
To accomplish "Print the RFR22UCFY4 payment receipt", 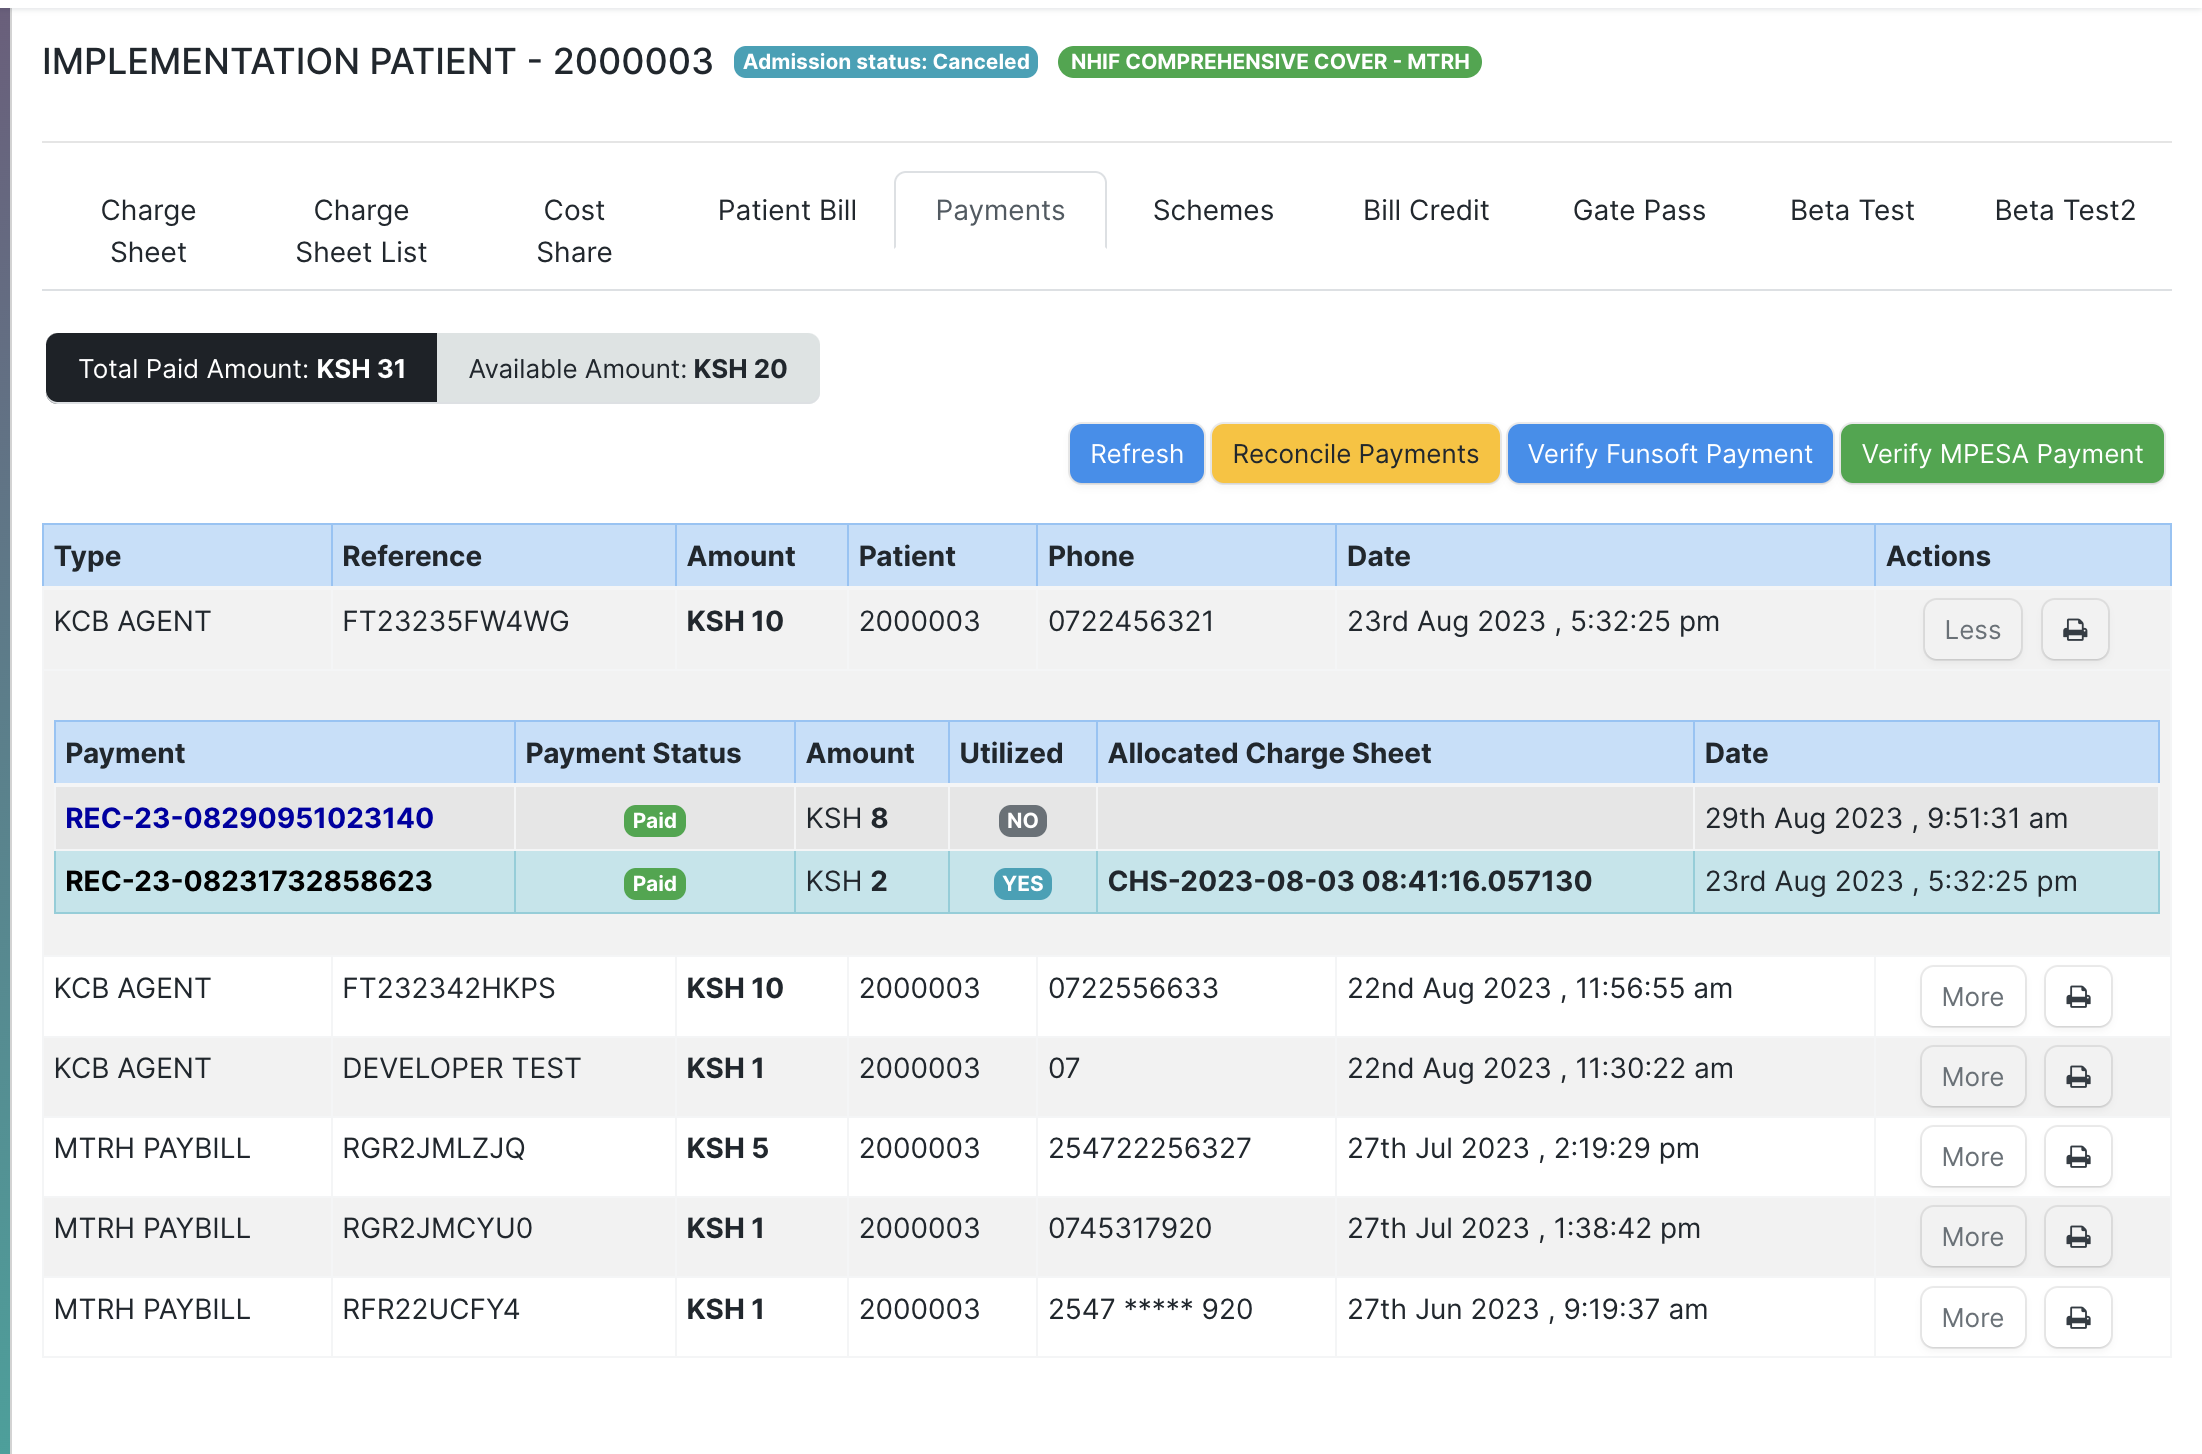I will coord(2078,1318).
